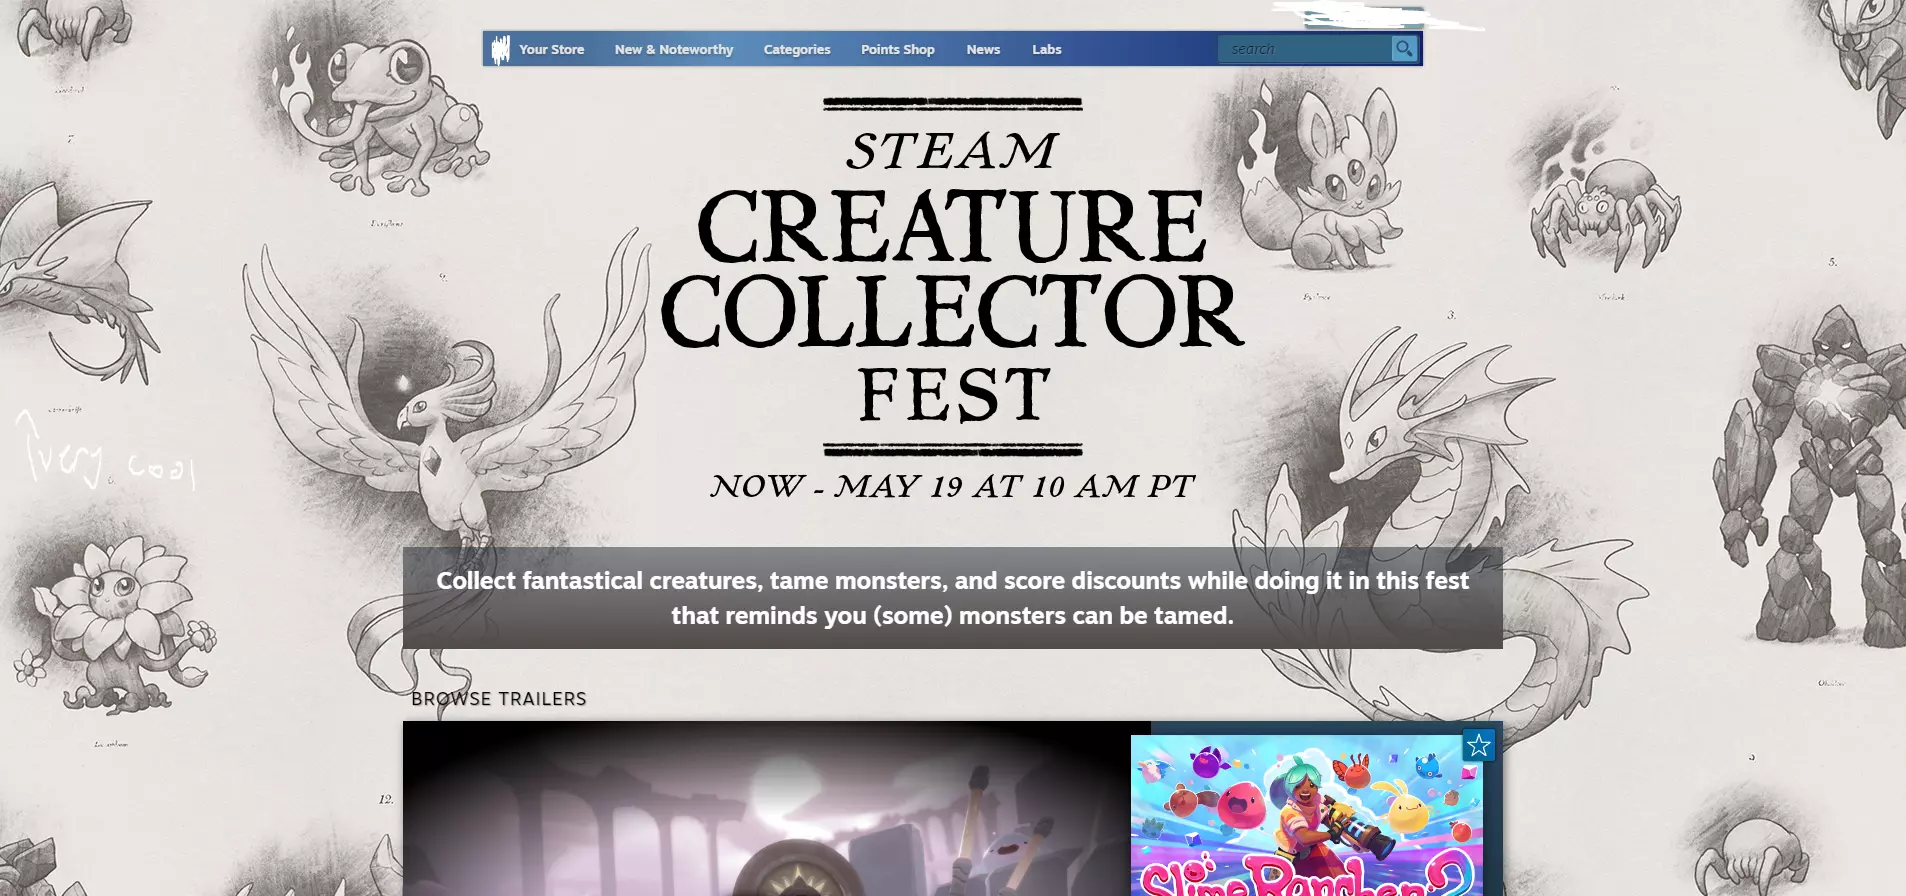Open the Slime Rancher 2 game thumbnail
1906x896 pixels.
[1307, 816]
